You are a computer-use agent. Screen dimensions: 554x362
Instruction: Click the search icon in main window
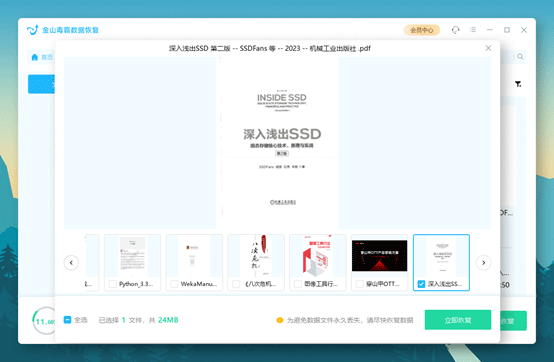[520, 57]
